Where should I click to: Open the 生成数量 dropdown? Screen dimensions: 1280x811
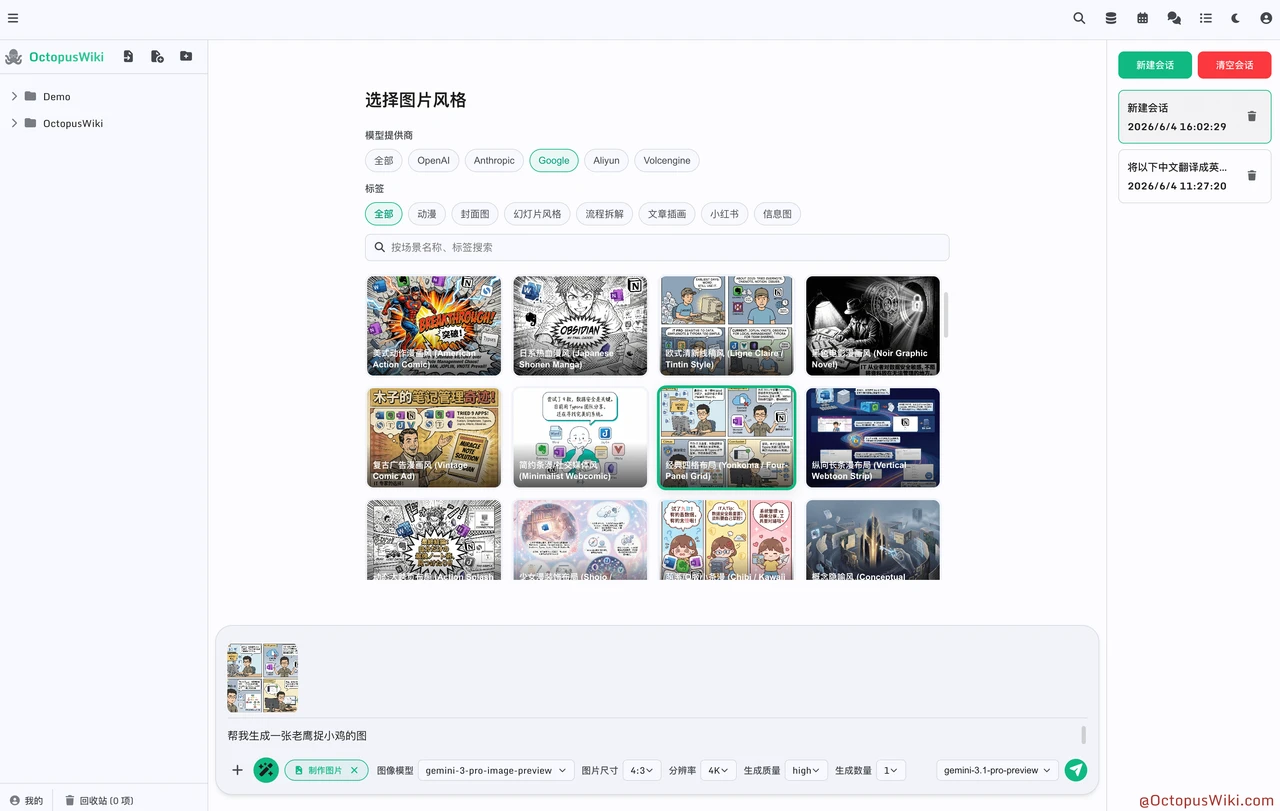click(892, 771)
